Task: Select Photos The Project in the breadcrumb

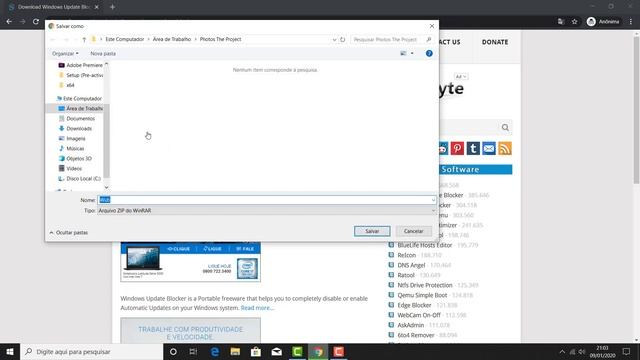Action: 220,39
